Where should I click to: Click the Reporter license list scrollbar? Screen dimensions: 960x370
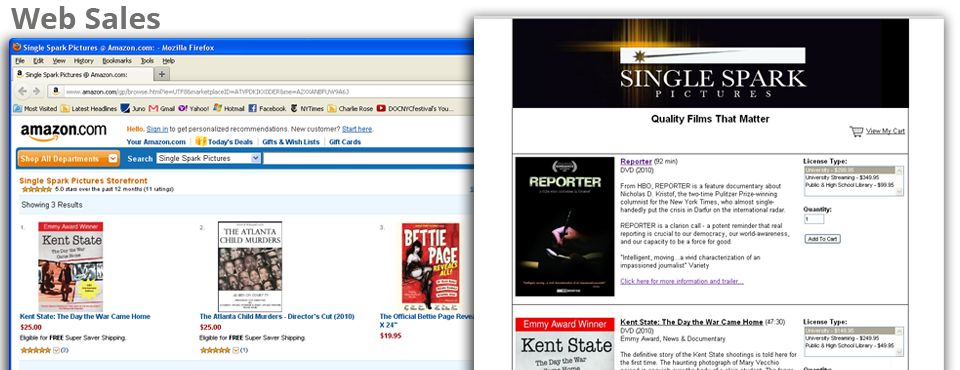(x=899, y=181)
